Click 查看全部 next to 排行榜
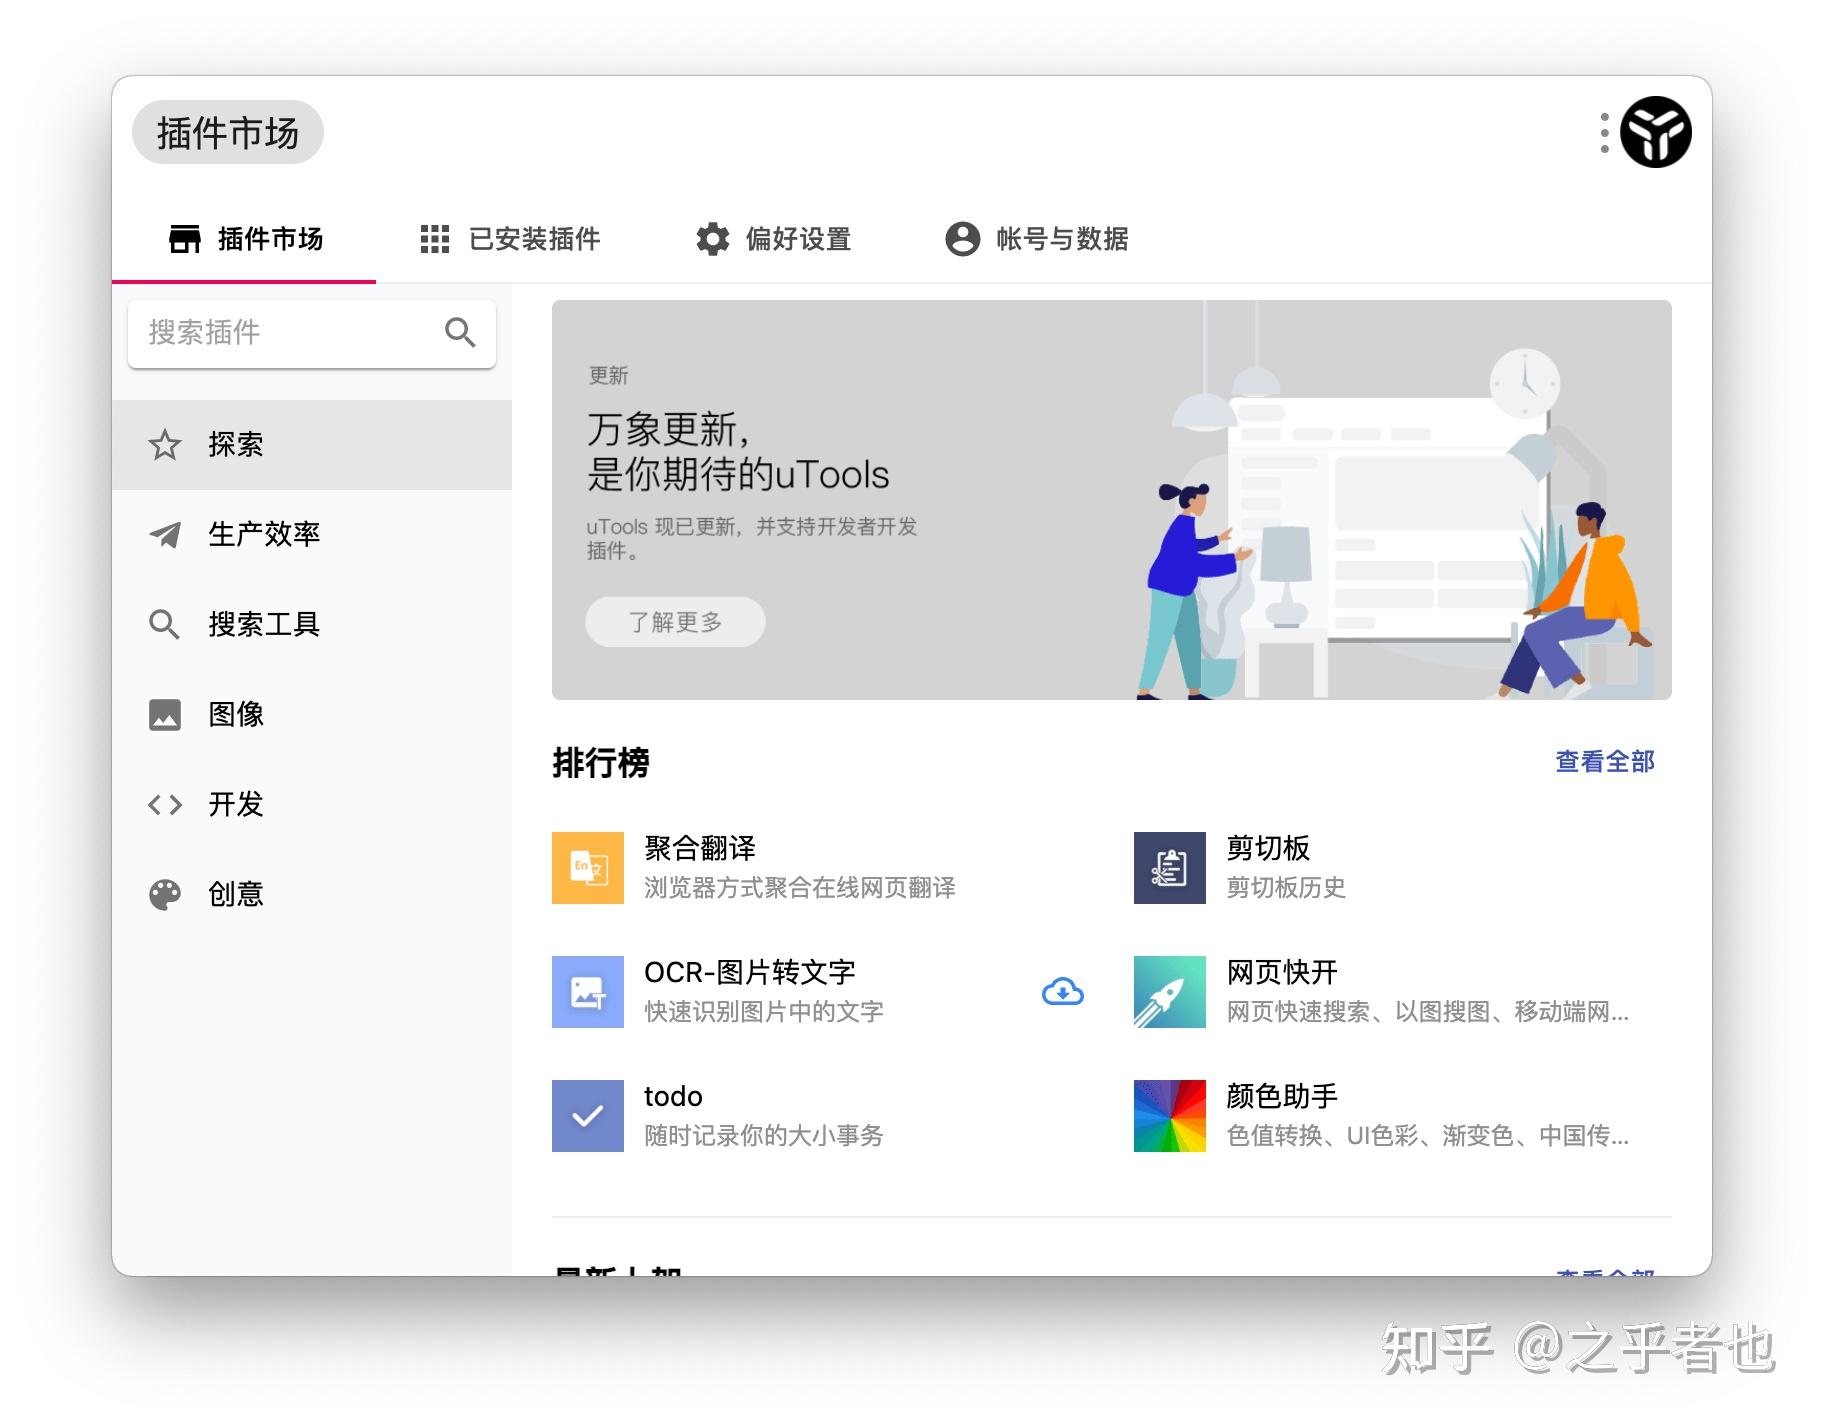Viewport: 1824px width, 1424px height. pos(1603,761)
